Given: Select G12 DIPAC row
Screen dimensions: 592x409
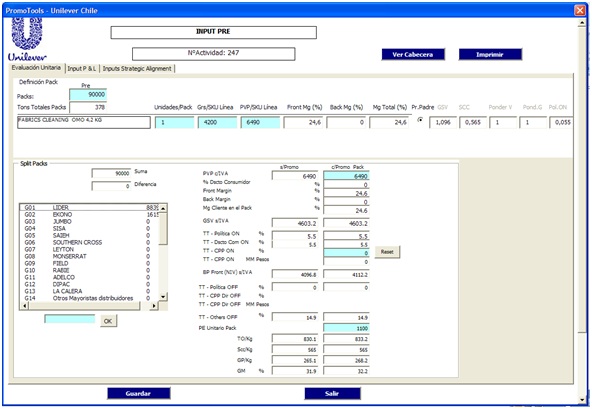Looking at the screenshot, I should pyautogui.click(x=89, y=284).
